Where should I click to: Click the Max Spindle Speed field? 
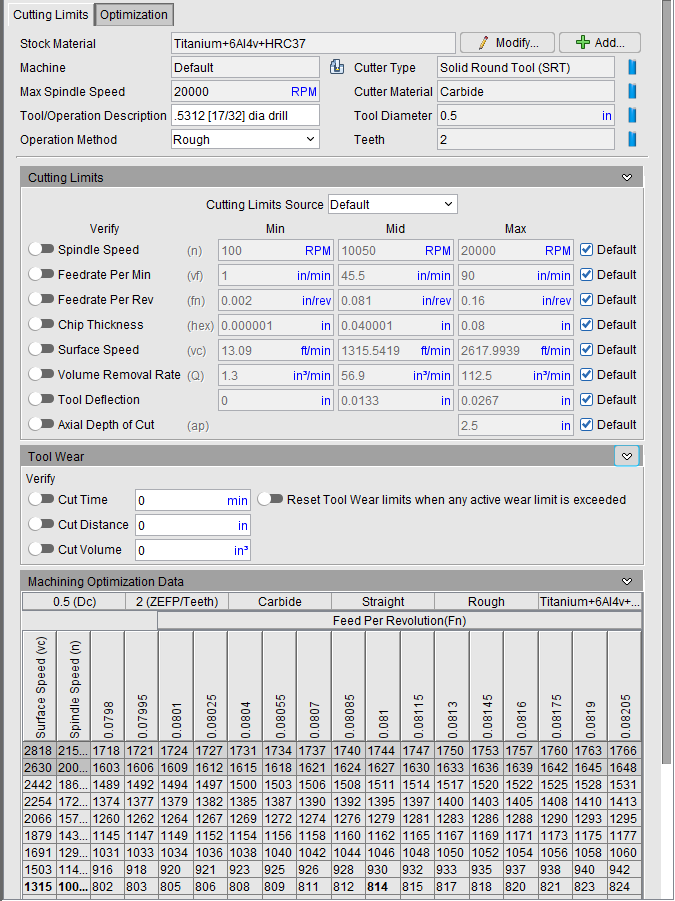click(245, 91)
